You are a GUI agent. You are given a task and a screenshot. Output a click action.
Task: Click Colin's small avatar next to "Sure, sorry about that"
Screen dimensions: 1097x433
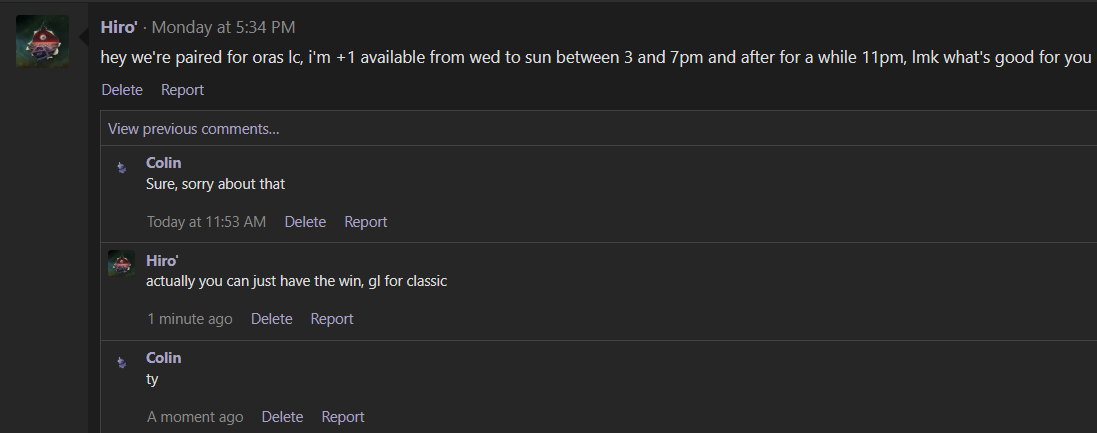[x=122, y=167]
